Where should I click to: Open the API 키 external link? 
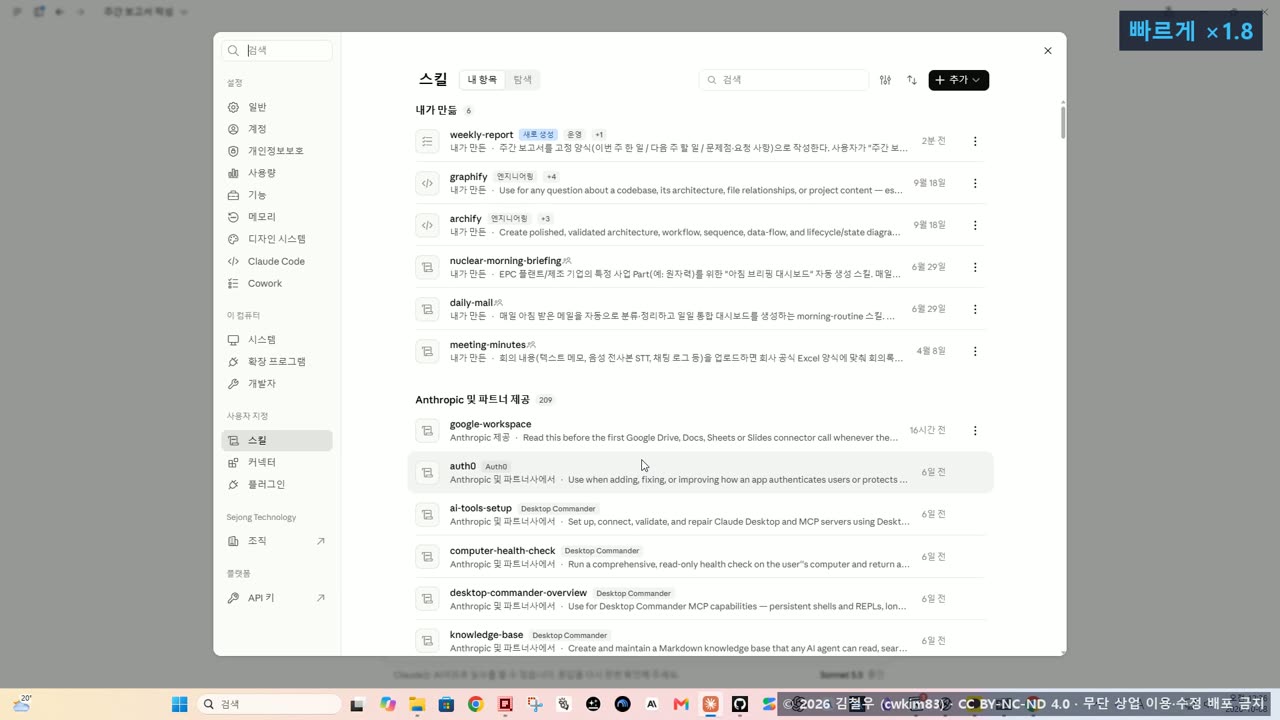(x=276, y=598)
